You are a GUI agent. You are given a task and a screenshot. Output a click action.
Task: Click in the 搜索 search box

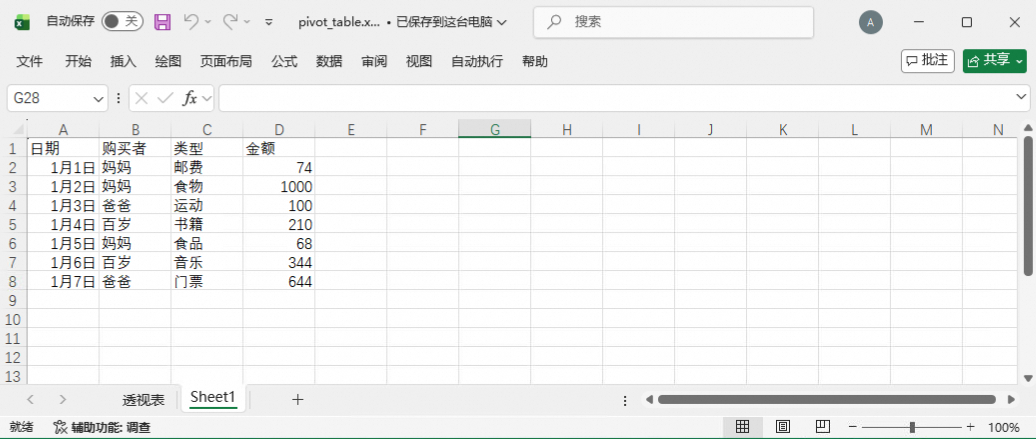[x=673, y=22]
